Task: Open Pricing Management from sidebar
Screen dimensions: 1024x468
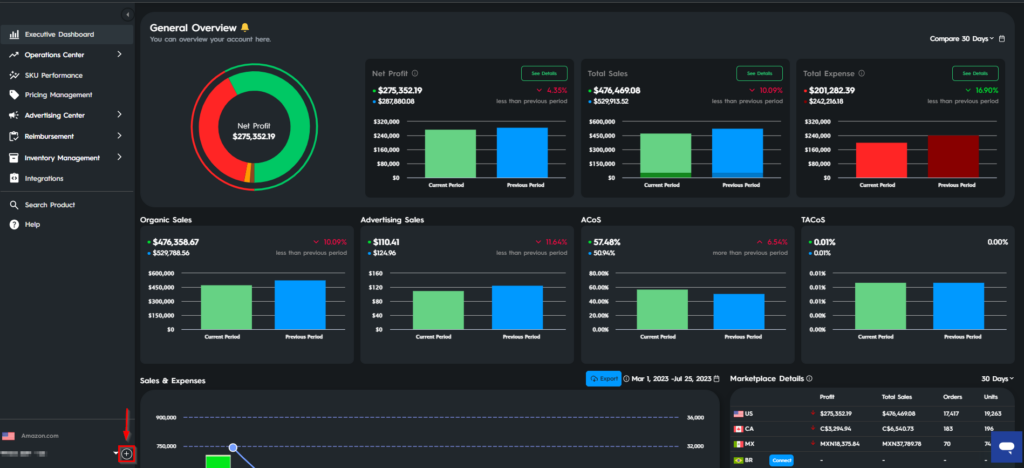Action: pyautogui.click(x=58, y=95)
